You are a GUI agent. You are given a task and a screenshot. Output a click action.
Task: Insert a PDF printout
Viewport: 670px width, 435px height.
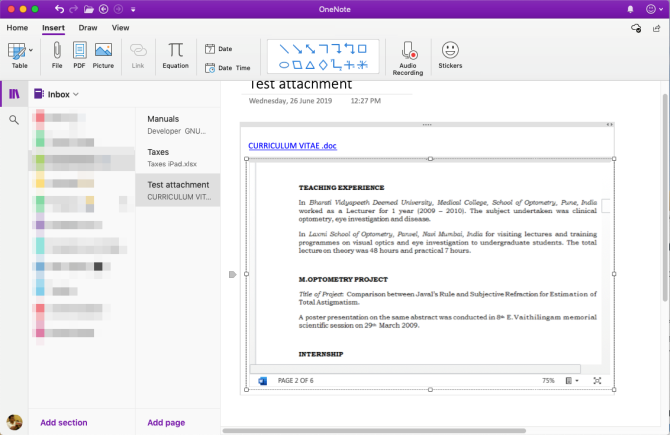79,53
